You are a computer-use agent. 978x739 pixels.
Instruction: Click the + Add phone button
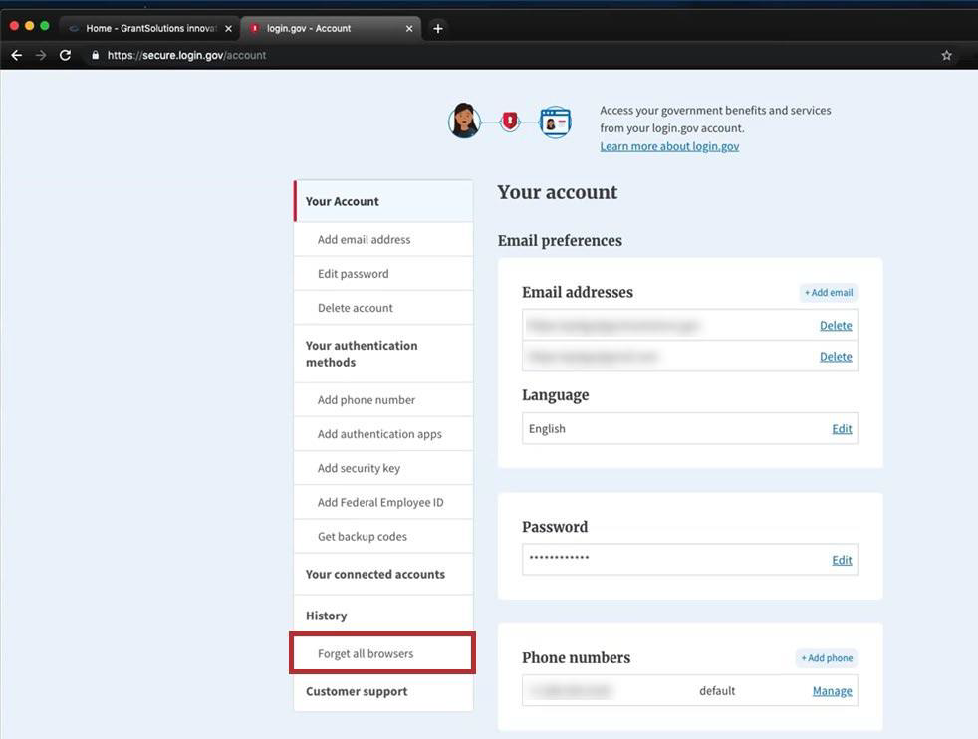(x=827, y=658)
